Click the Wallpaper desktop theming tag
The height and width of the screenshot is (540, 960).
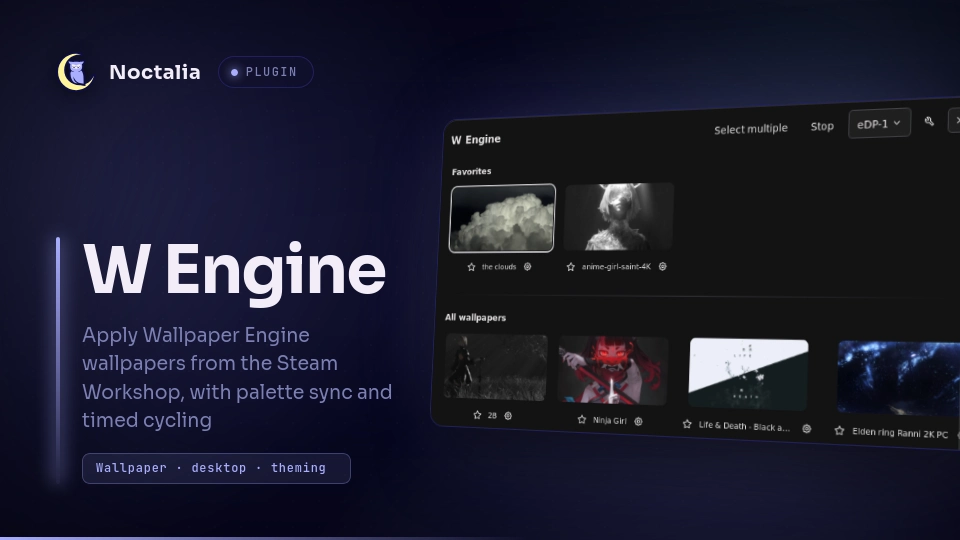pos(216,468)
